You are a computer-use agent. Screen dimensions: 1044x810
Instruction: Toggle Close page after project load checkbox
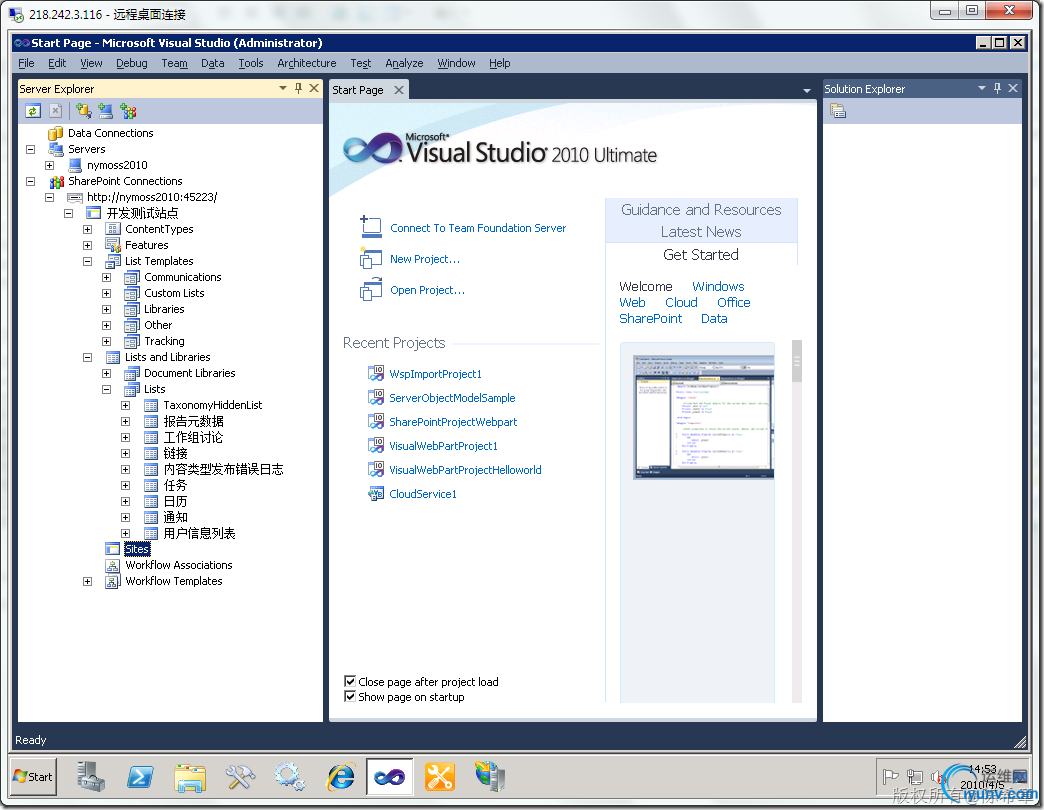[350, 681]
